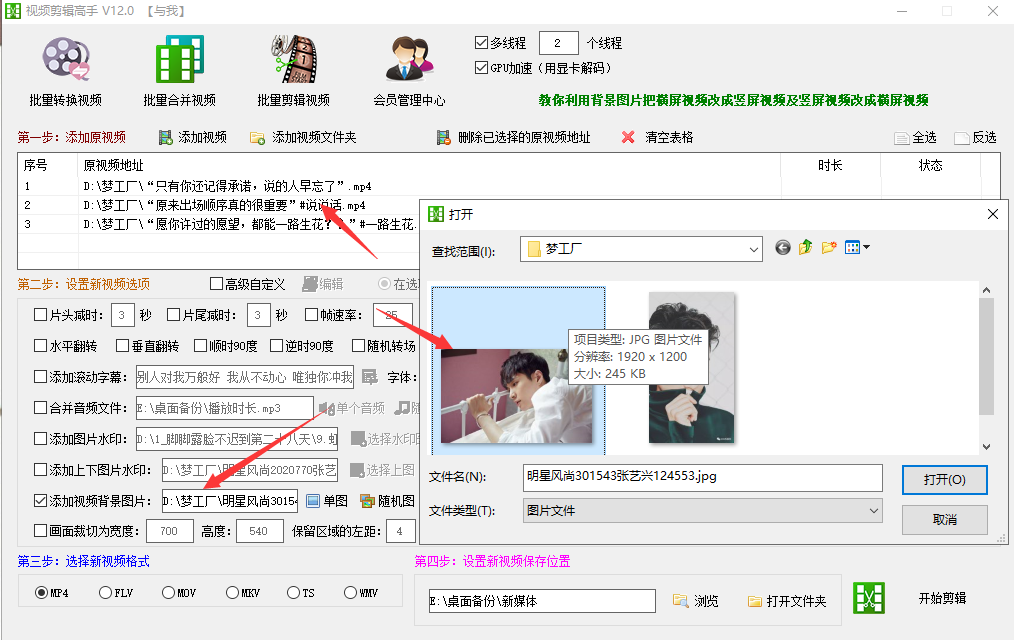The height and width of the screenshot is (640, 1014).
Task: Open the 批量剪辑视频 tool
Action: (x=293, y=71)
